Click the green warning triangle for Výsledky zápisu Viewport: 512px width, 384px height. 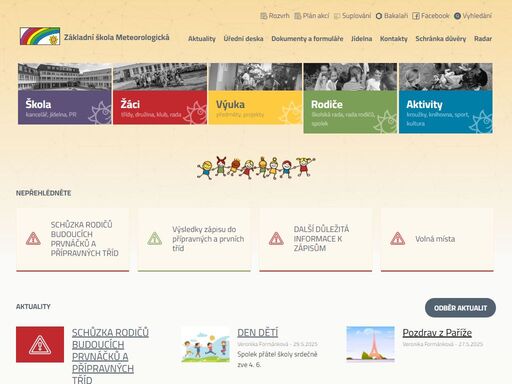[x=155, y=239]
